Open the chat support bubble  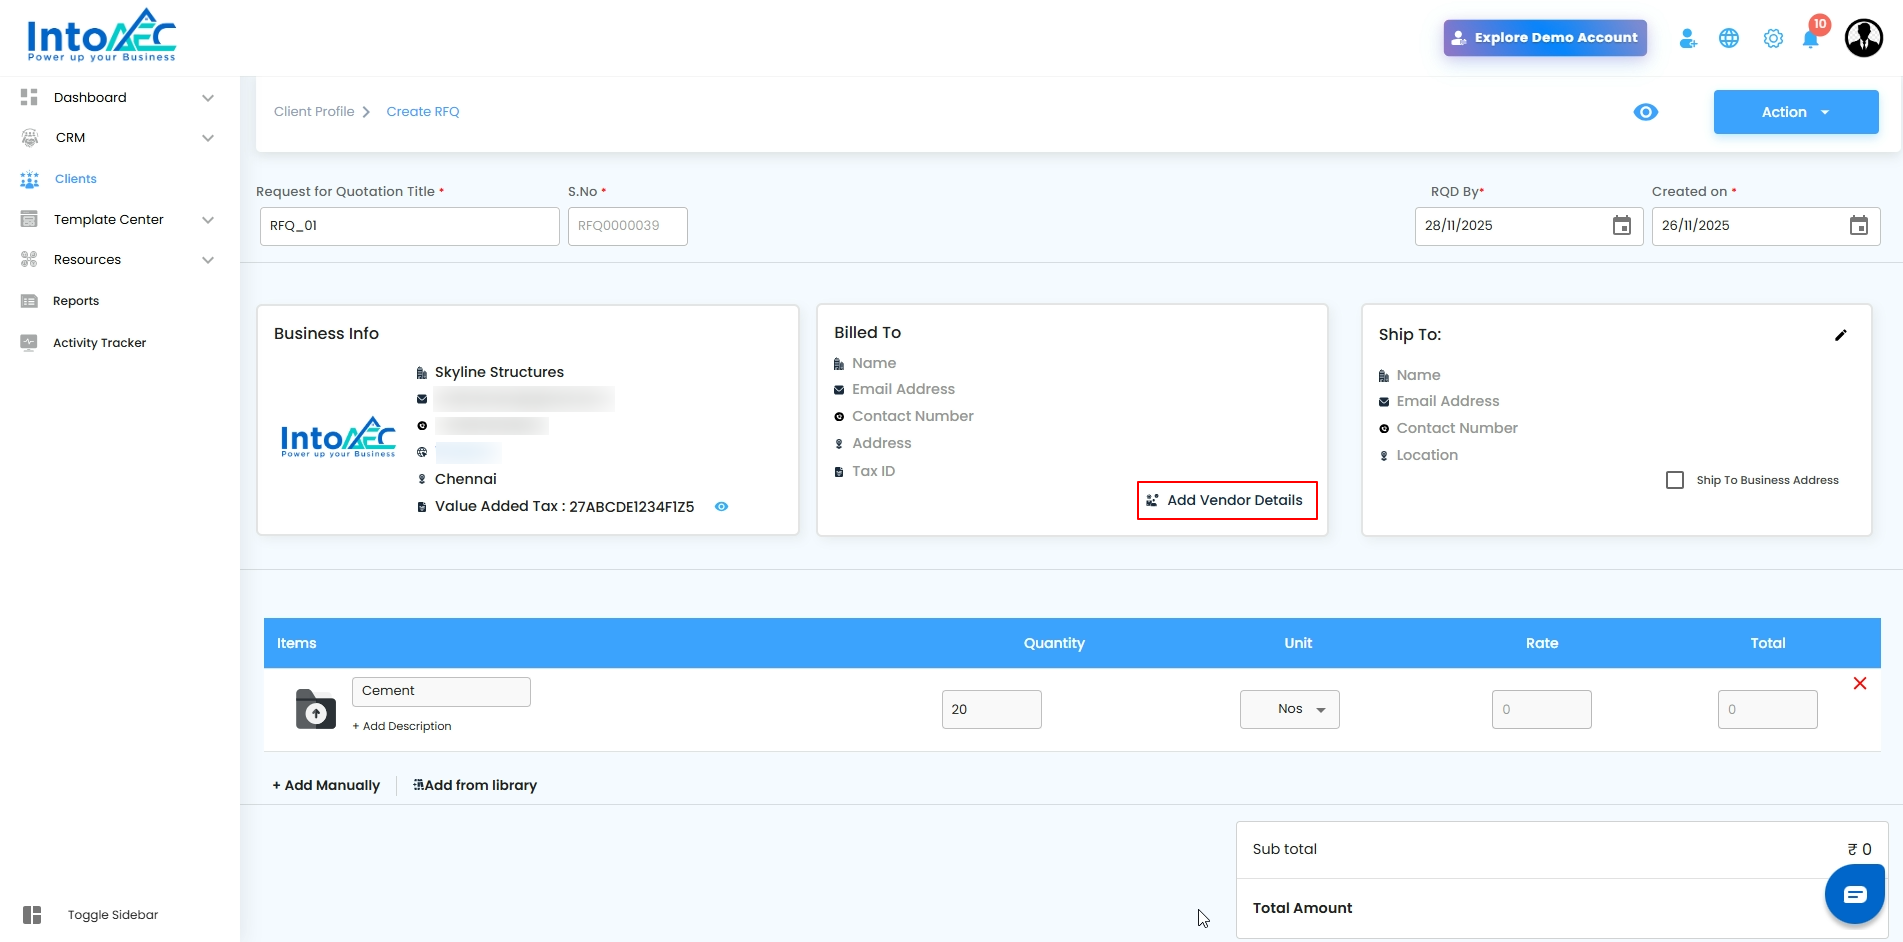point(1855,894)
